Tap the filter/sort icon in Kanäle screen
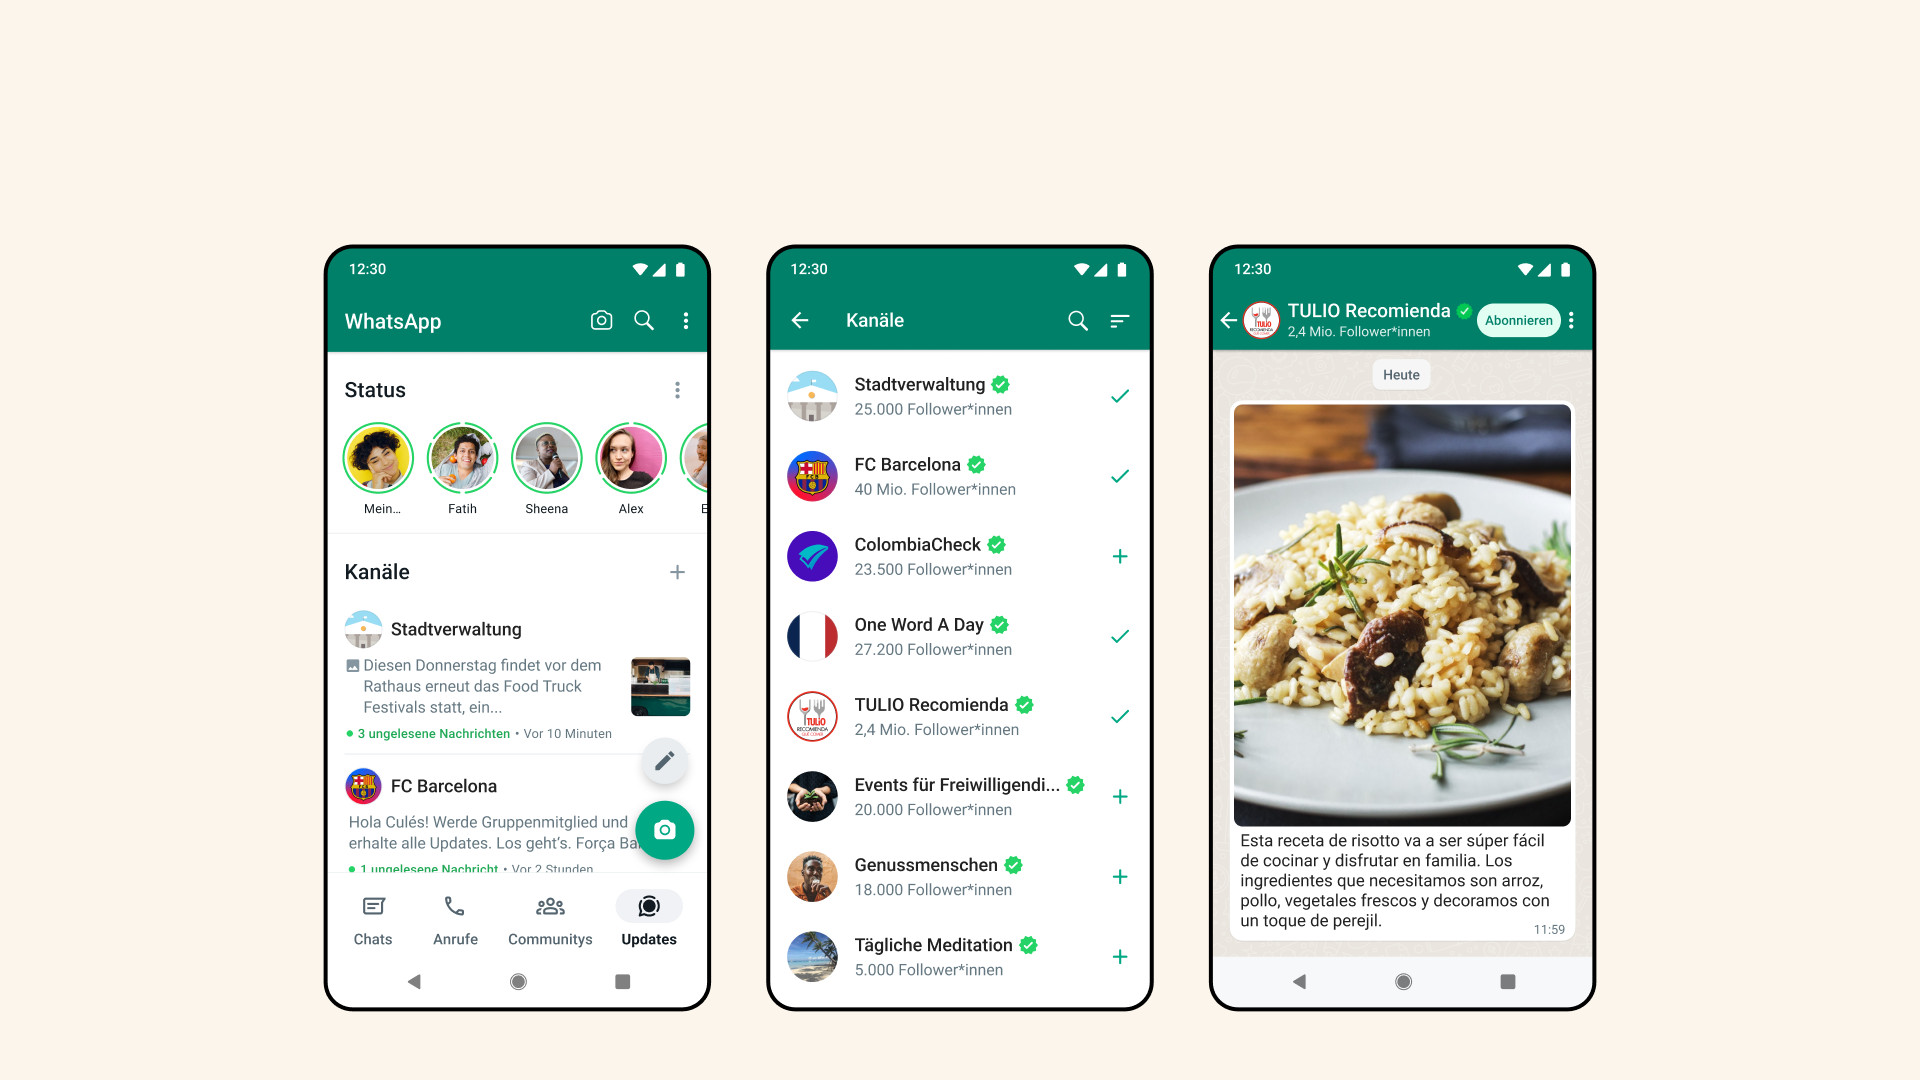Viewport: 1920px width, 1080px height. tap(1120, 320)
